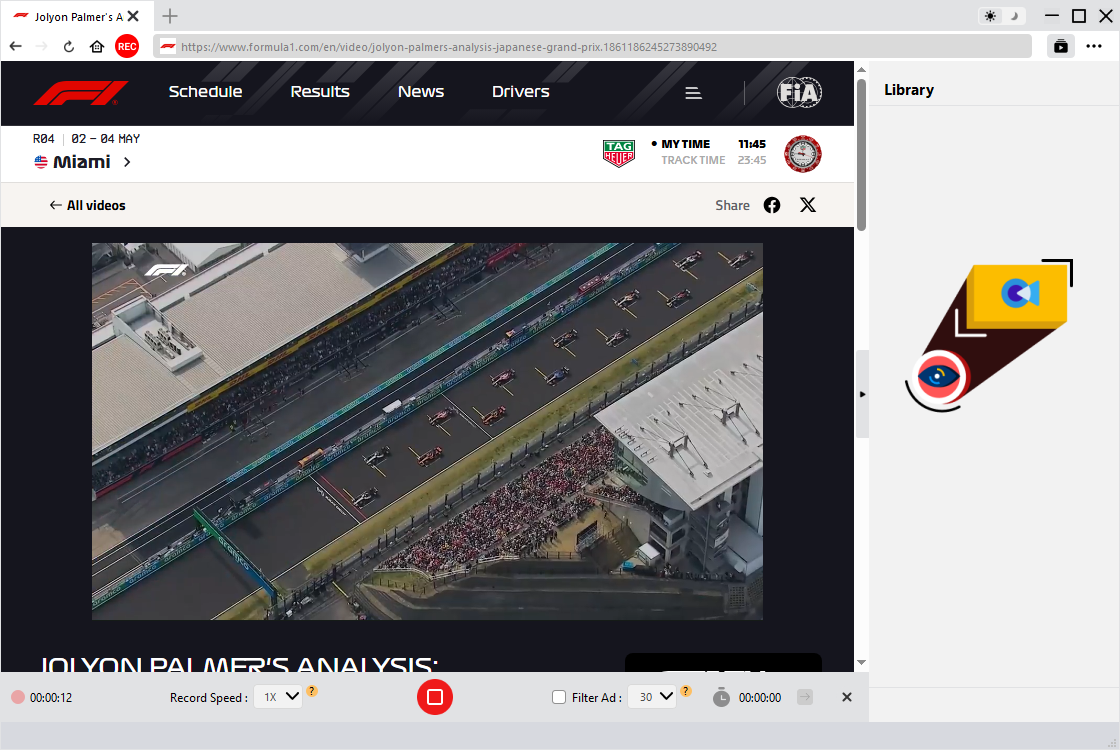Reload the current page

click(x=69, y=46)
